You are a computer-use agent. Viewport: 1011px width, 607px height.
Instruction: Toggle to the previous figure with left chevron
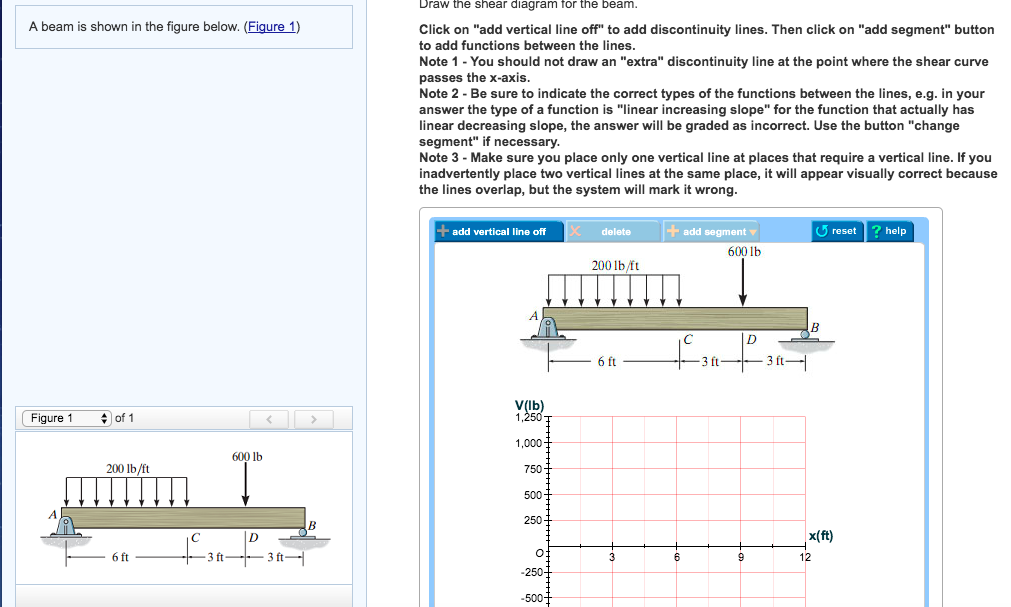269,418
